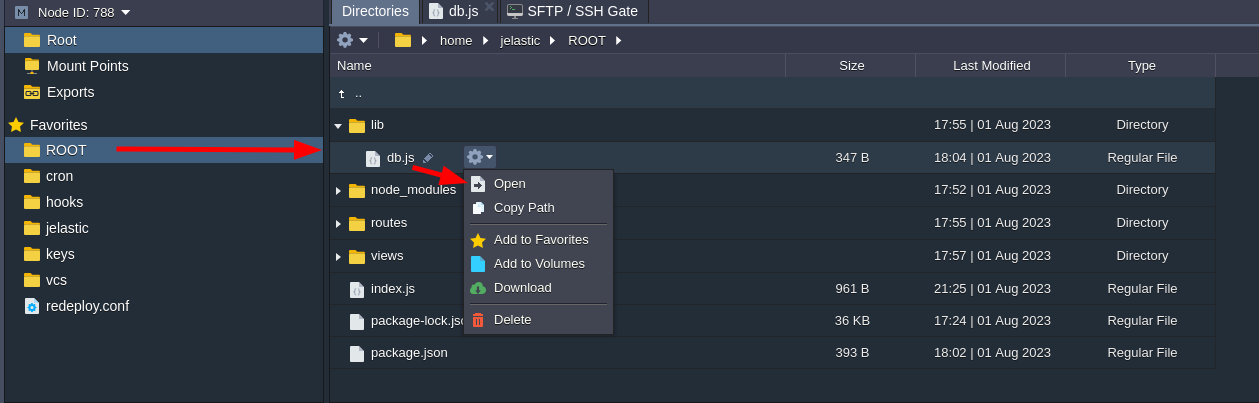Click the redeploy.conf file icon in Favorites
Screen dimensions: 1259x403
(x=32, y=306)
